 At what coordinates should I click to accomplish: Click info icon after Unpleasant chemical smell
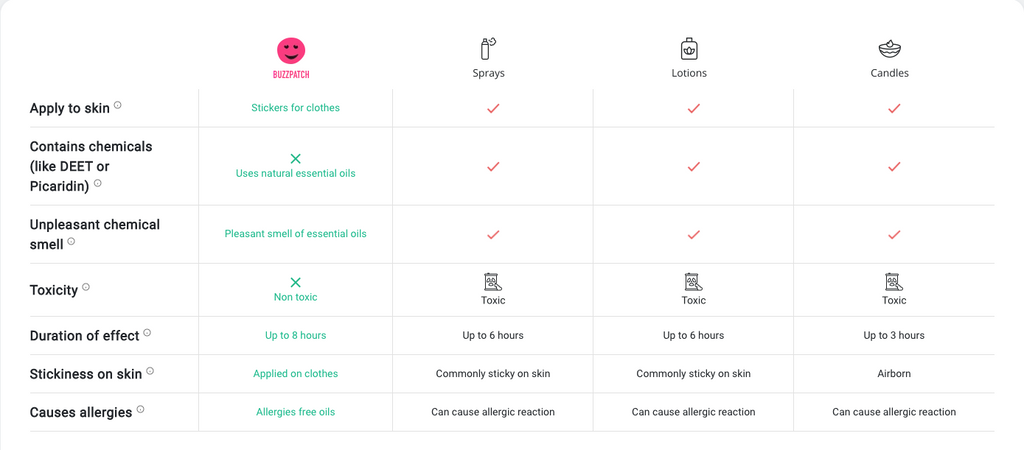[x=71, y=241]
